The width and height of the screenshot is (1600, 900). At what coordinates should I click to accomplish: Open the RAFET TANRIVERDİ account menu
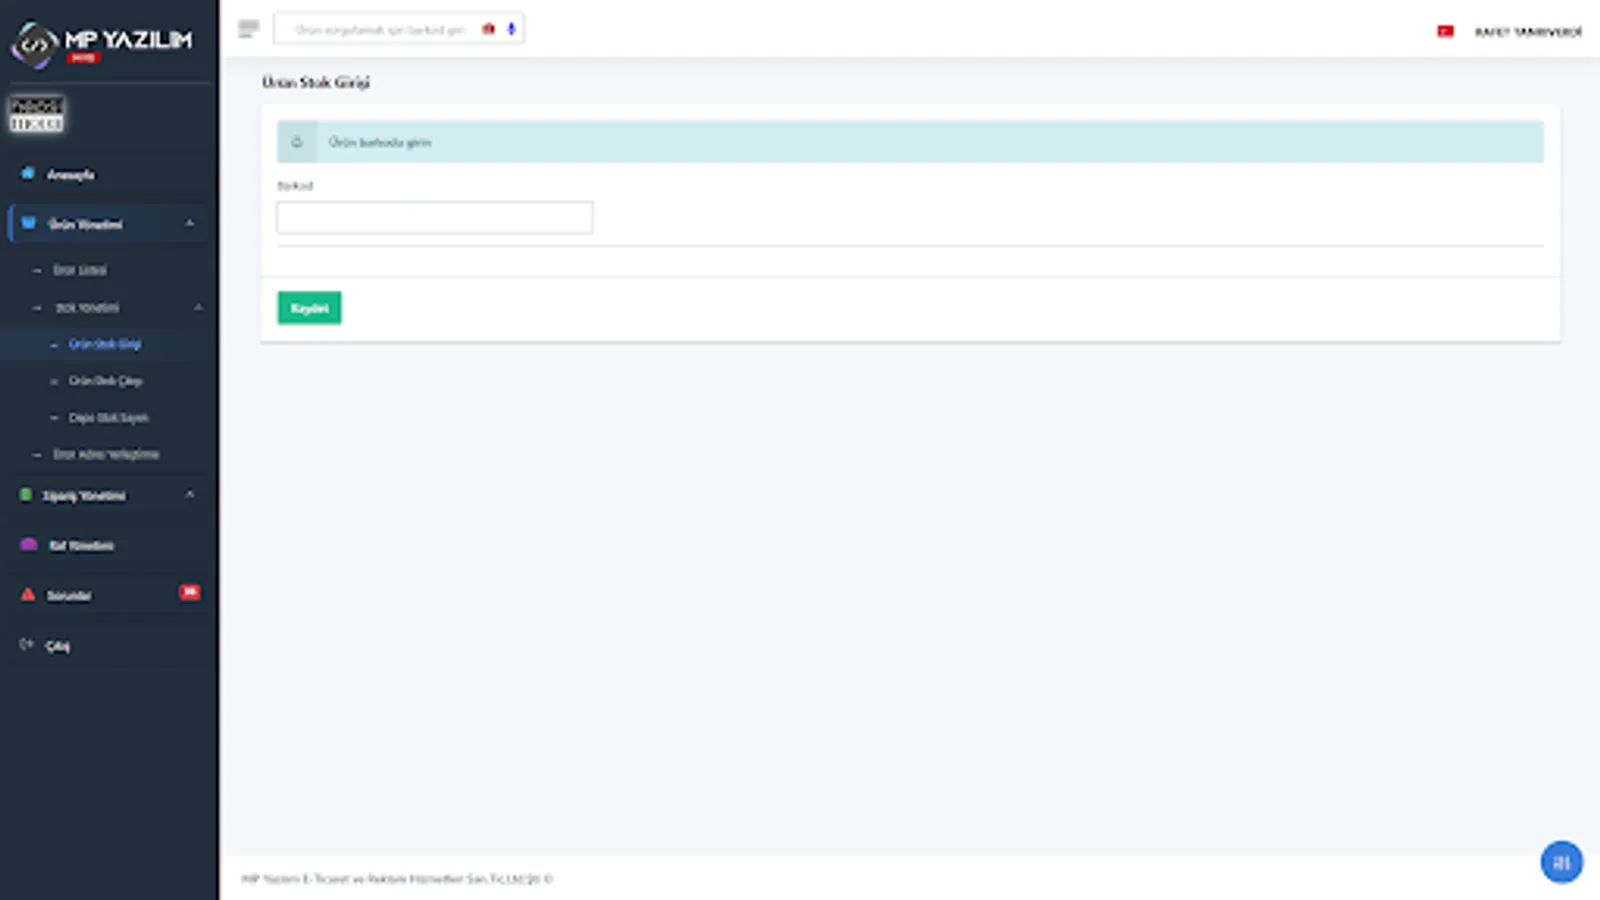(1527, 31)
